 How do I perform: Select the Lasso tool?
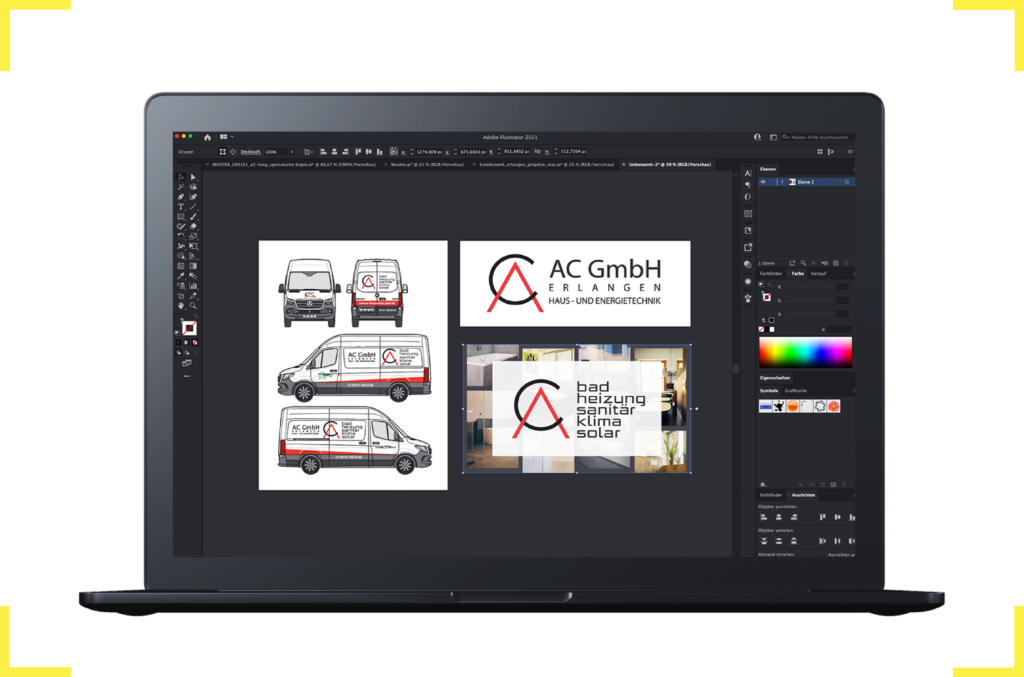[193, 187]
